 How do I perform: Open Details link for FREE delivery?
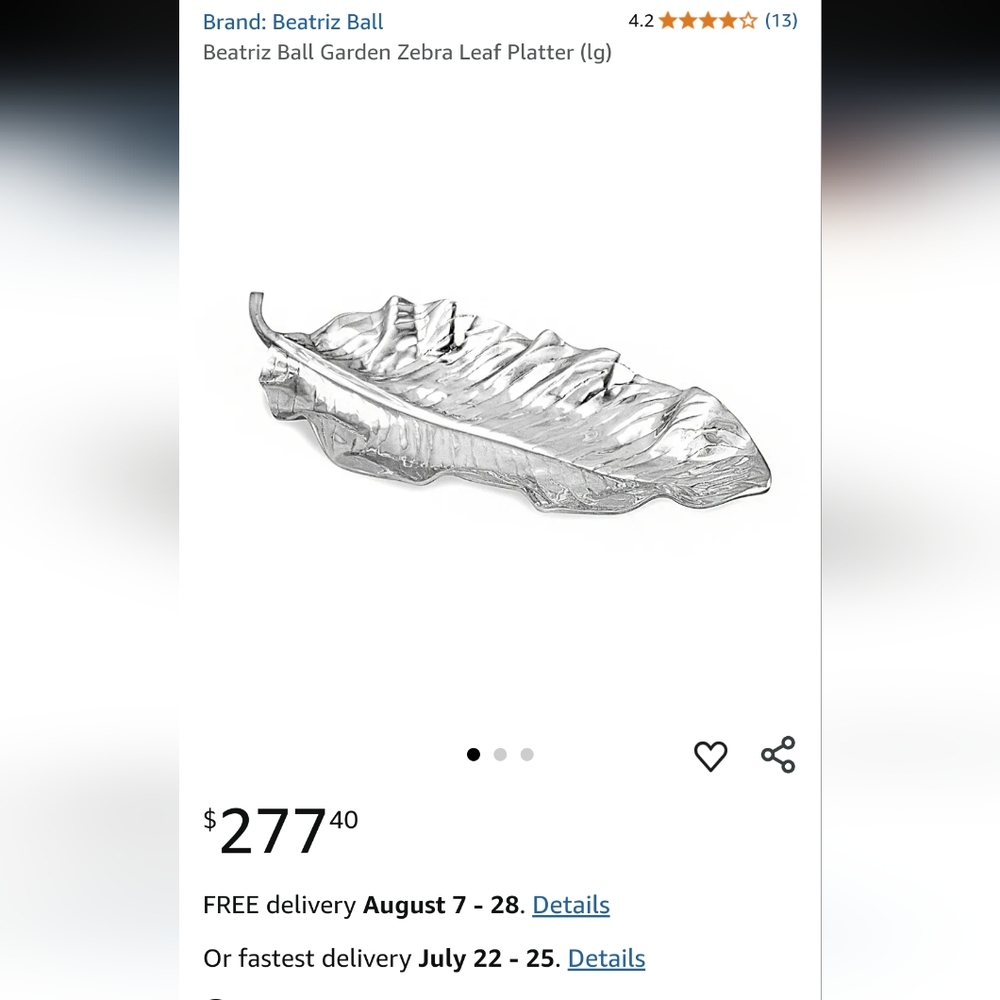[571, 905]
